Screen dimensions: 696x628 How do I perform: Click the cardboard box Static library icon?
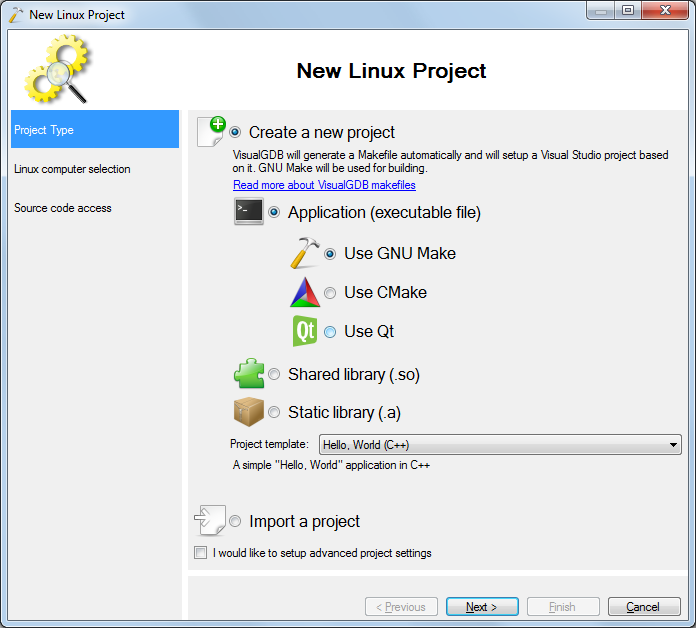(249, 411)
